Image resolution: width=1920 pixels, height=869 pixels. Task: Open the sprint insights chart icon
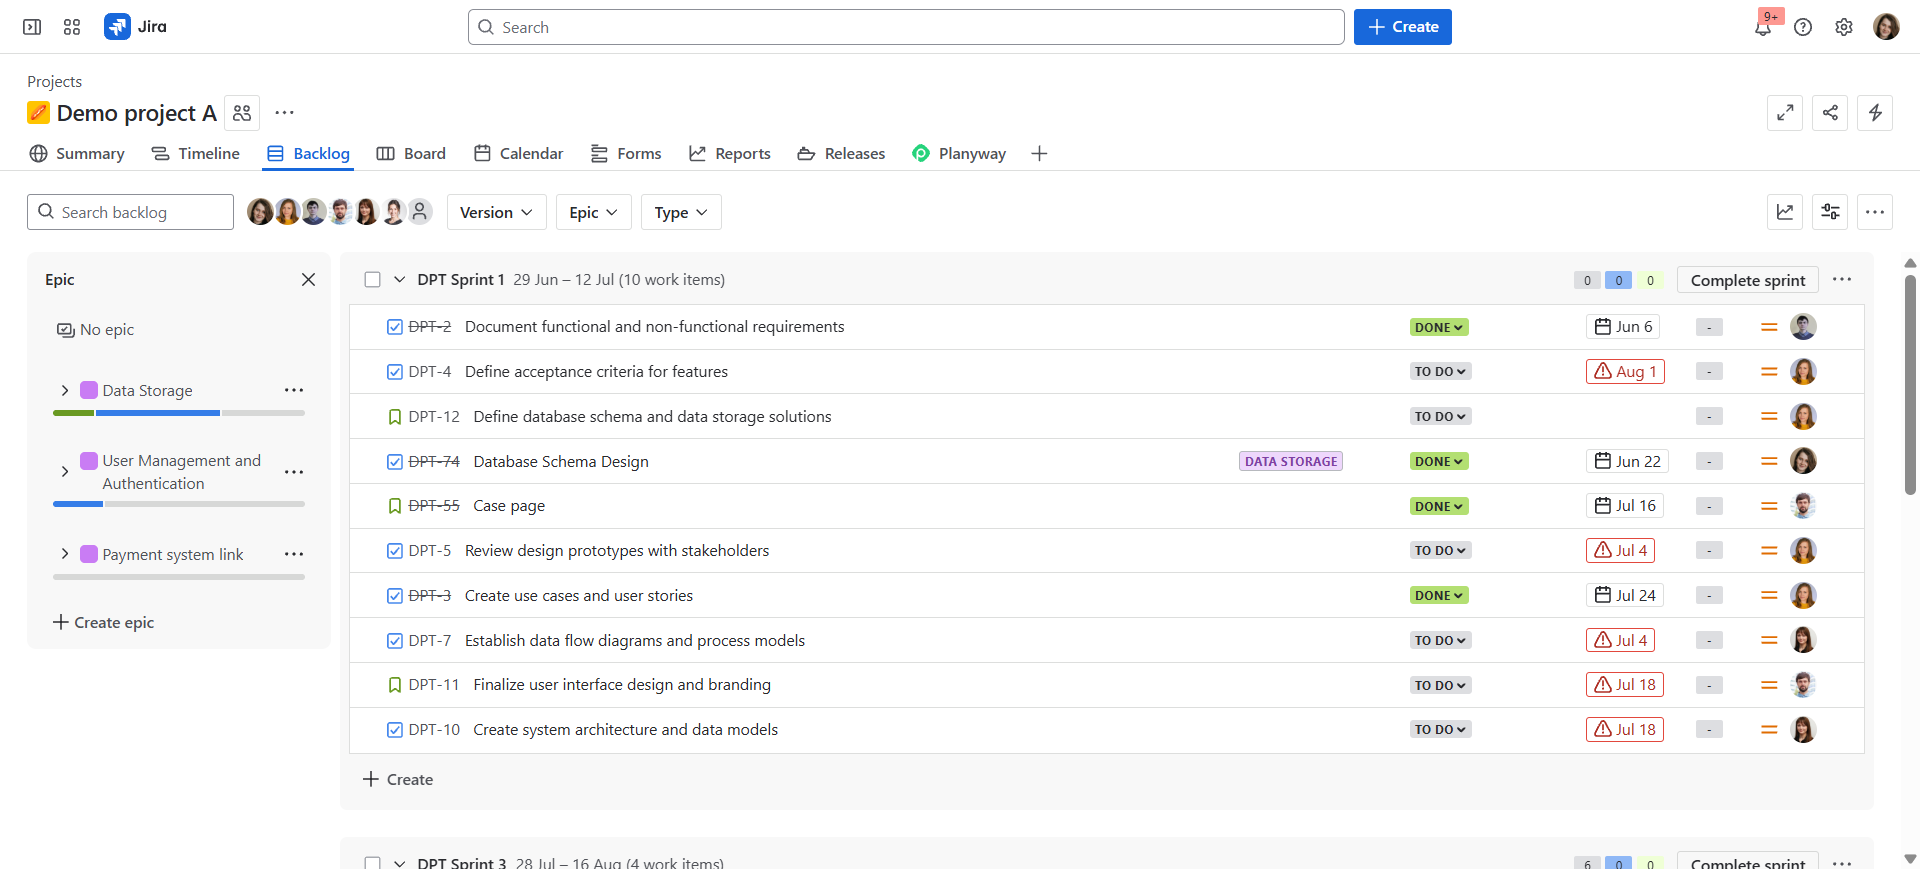(1785, 212)
